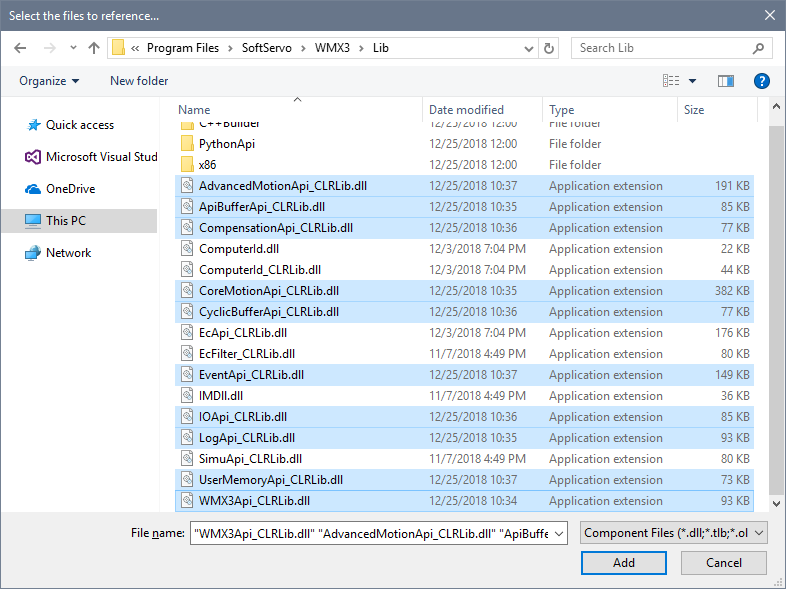
Task: Show hidden breadcrumb path via double chevron
Action: [135, 48]
